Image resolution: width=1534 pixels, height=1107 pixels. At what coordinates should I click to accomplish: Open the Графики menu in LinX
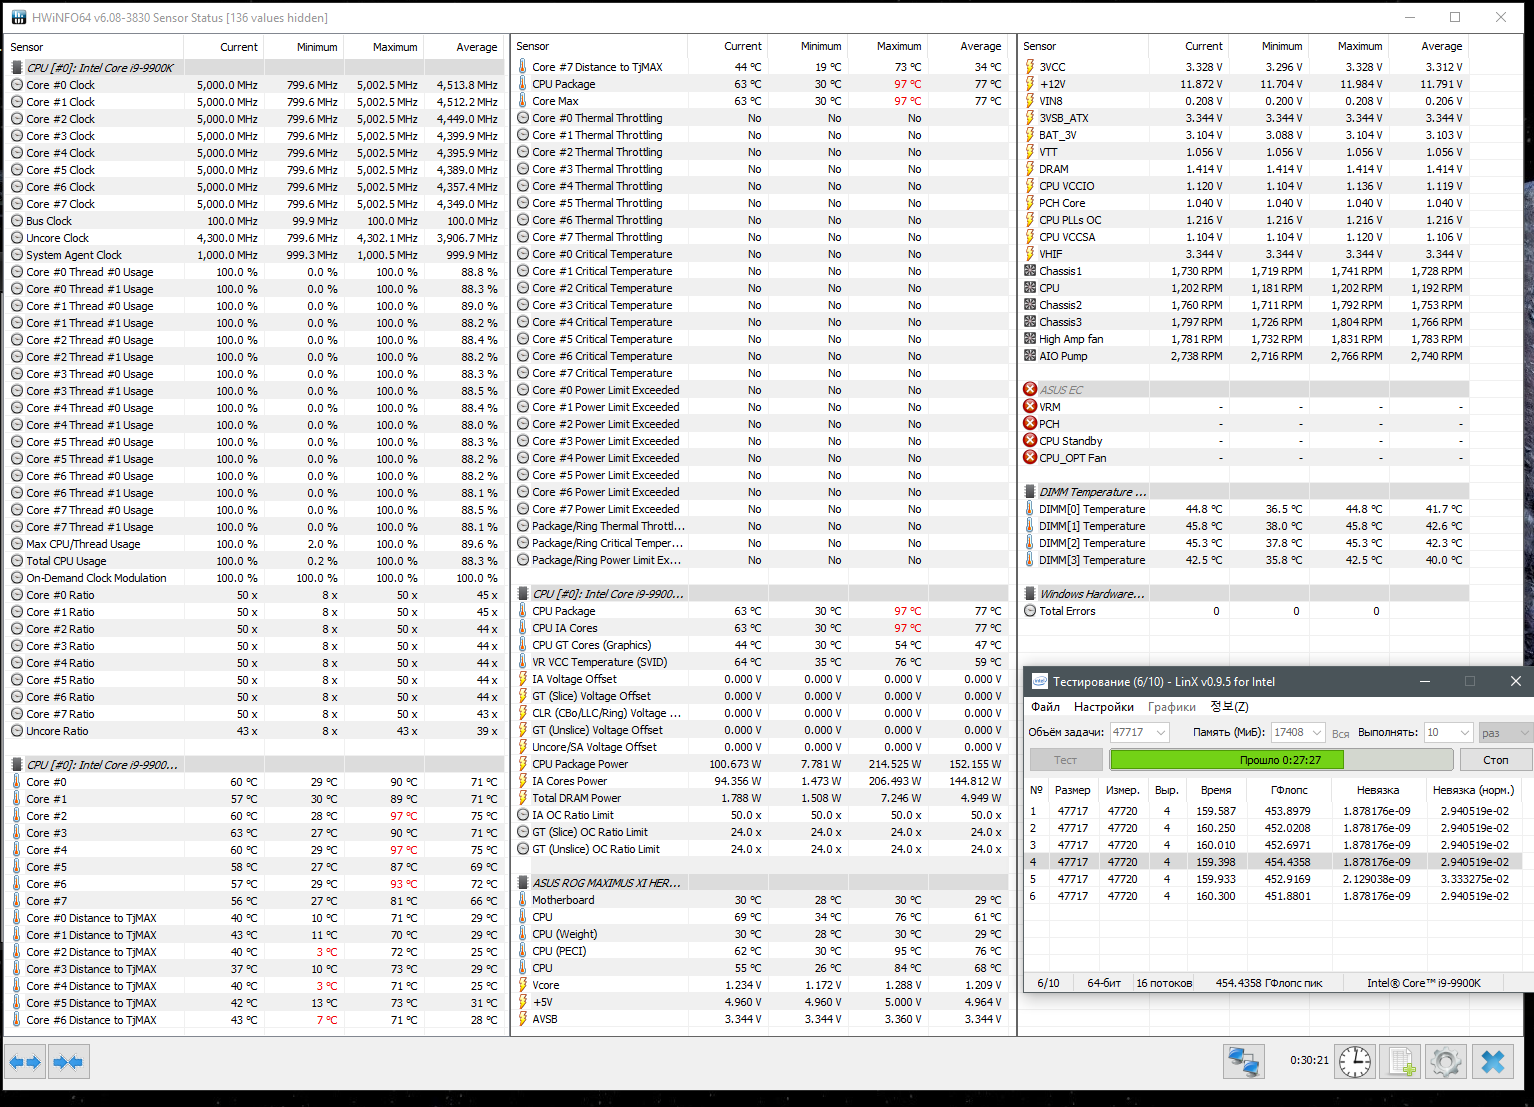(1172, 707)
